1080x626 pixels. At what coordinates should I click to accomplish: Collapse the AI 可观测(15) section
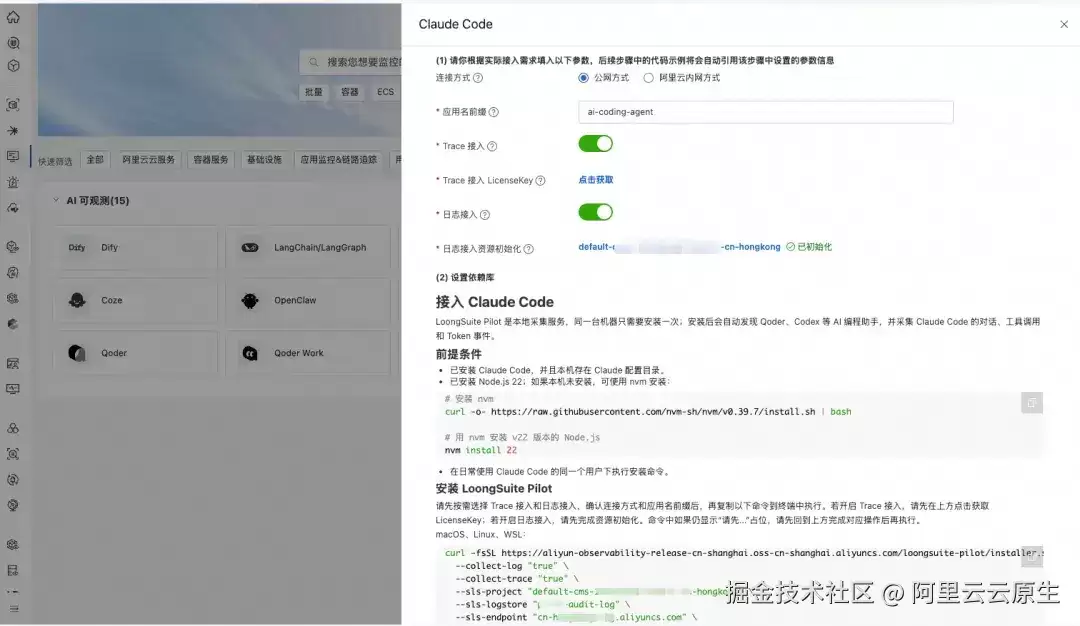[x=56, y=200]
